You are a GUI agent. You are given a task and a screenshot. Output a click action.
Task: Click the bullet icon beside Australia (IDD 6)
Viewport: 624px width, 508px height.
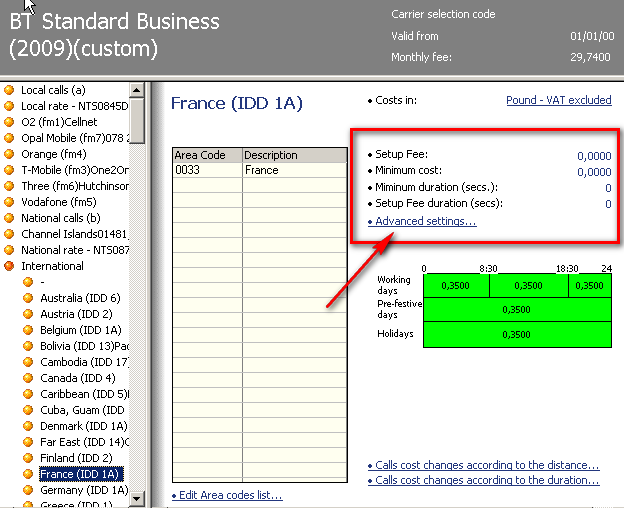point(29,298)
